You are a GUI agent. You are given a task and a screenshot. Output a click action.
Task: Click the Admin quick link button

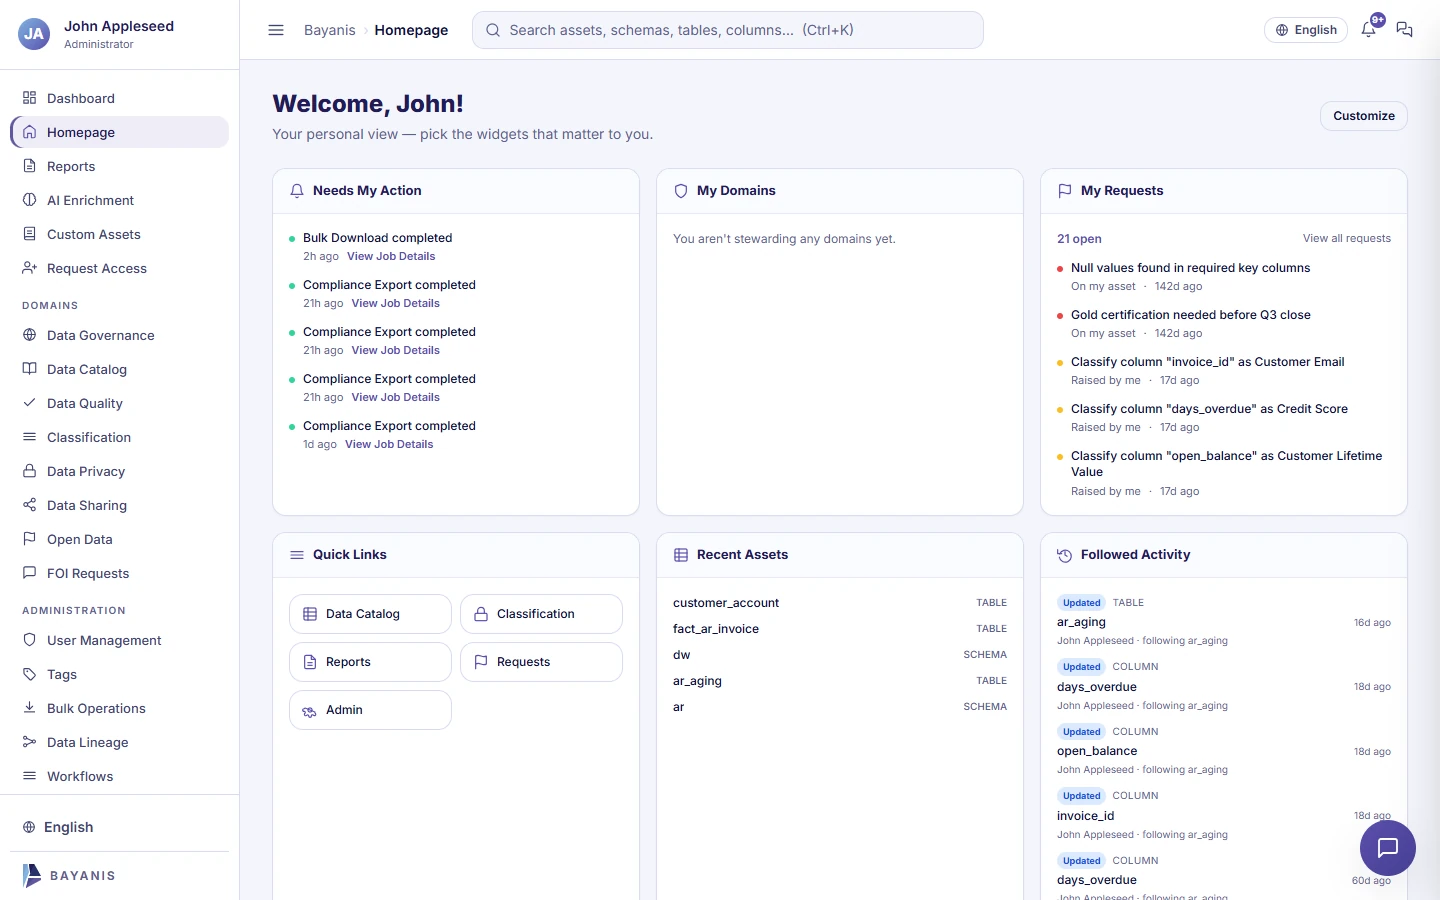(x=370, y=710)
